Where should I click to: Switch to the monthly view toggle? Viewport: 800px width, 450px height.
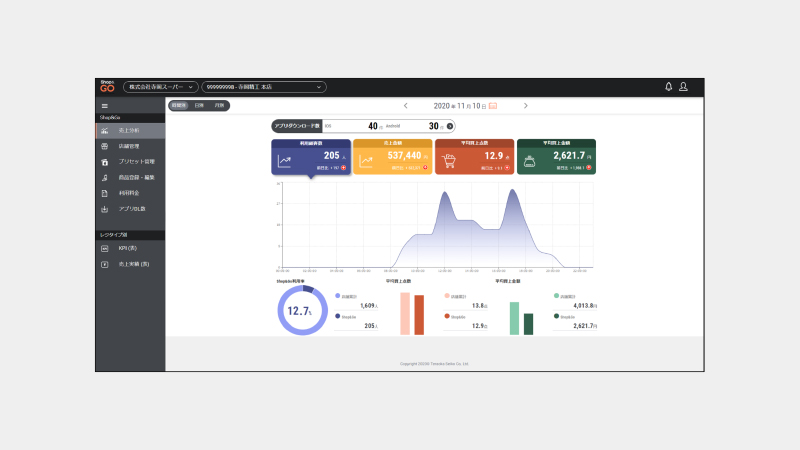(x=219, y=106)
